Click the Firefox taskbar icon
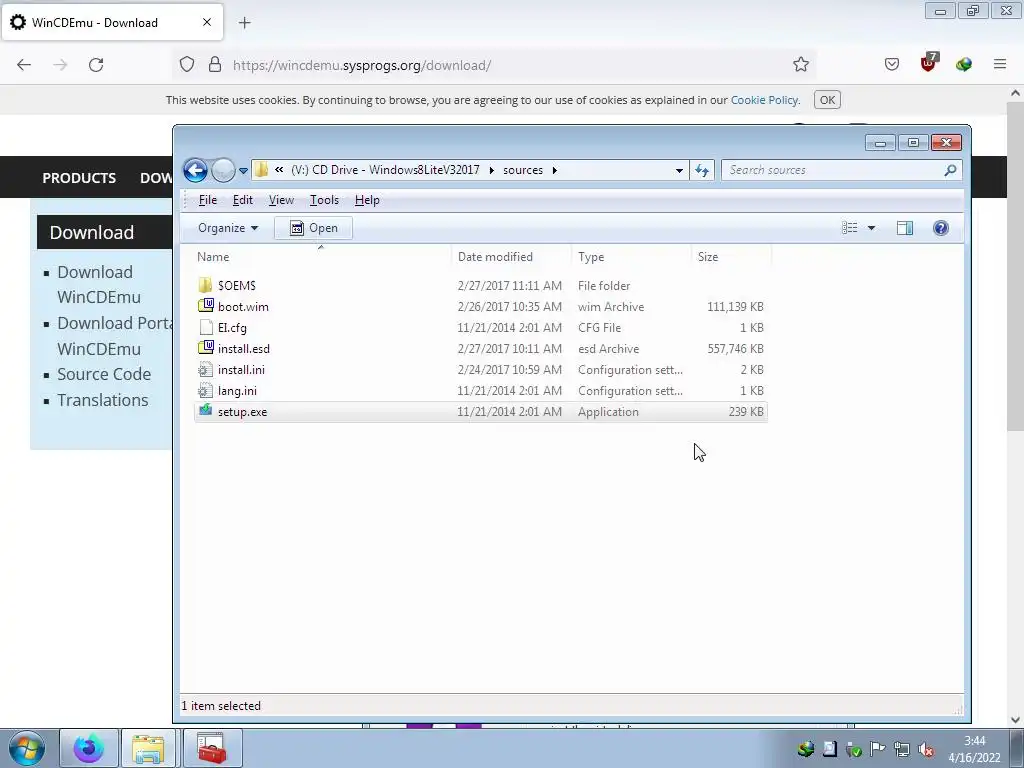 coord(89,748)
